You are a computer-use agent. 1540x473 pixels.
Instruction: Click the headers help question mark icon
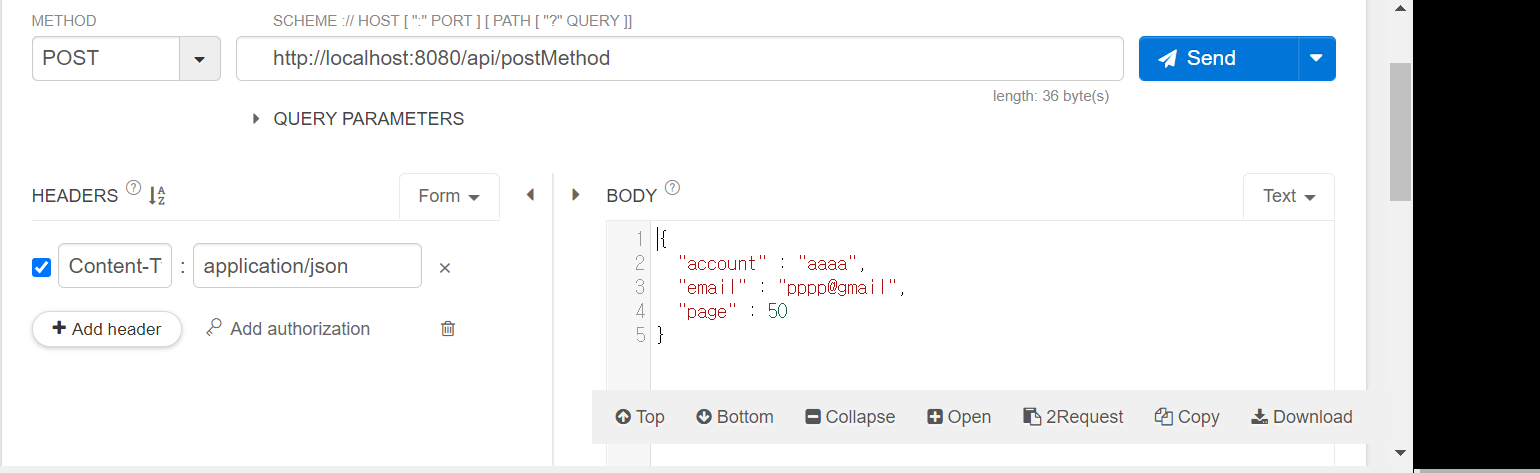coord(134,188)
